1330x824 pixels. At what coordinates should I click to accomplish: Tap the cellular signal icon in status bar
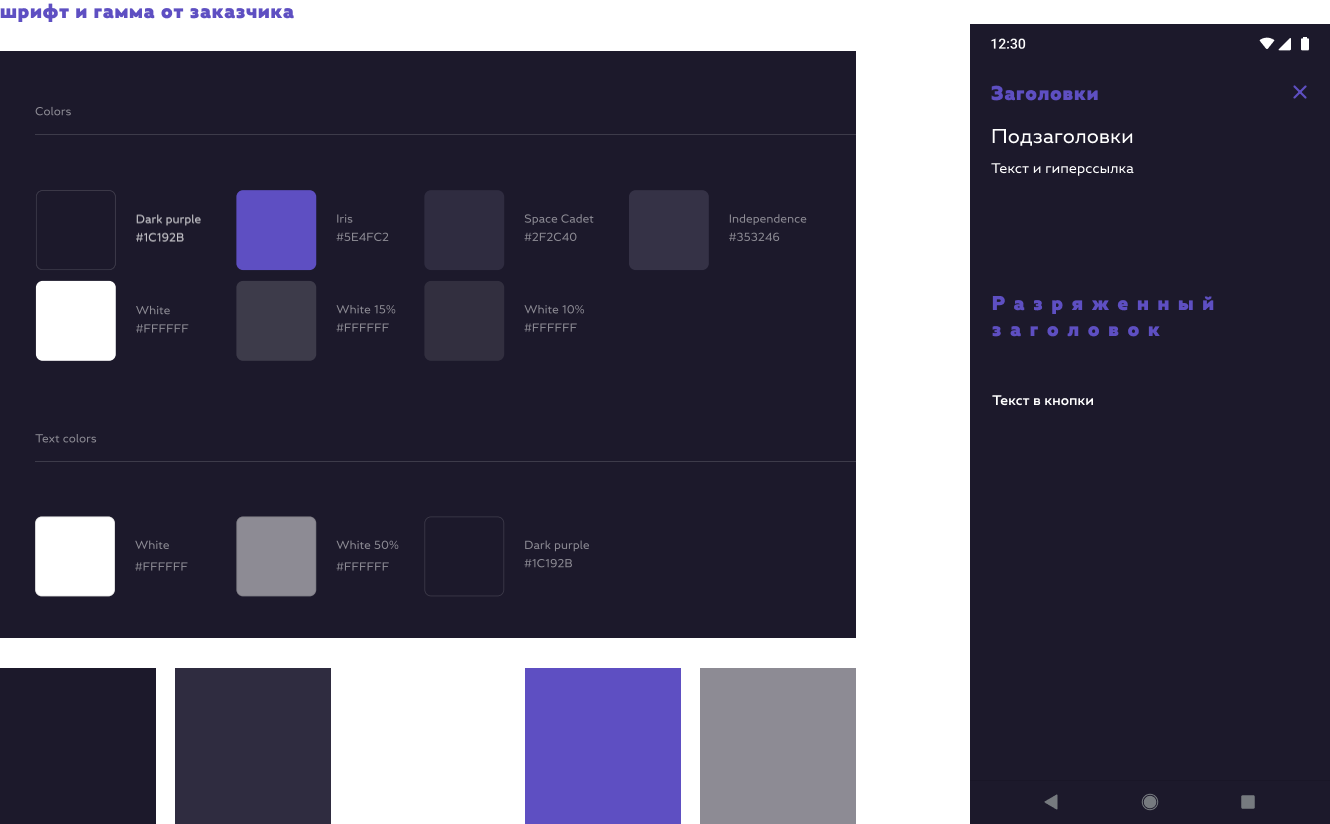(1285, 44)
